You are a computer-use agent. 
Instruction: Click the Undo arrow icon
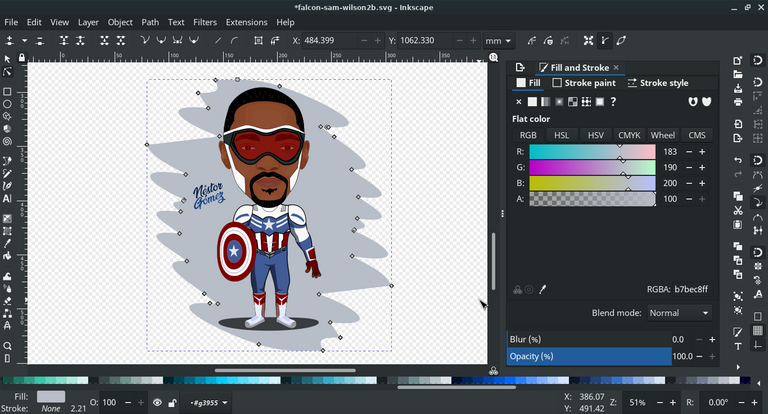click(x=738, y=160)
